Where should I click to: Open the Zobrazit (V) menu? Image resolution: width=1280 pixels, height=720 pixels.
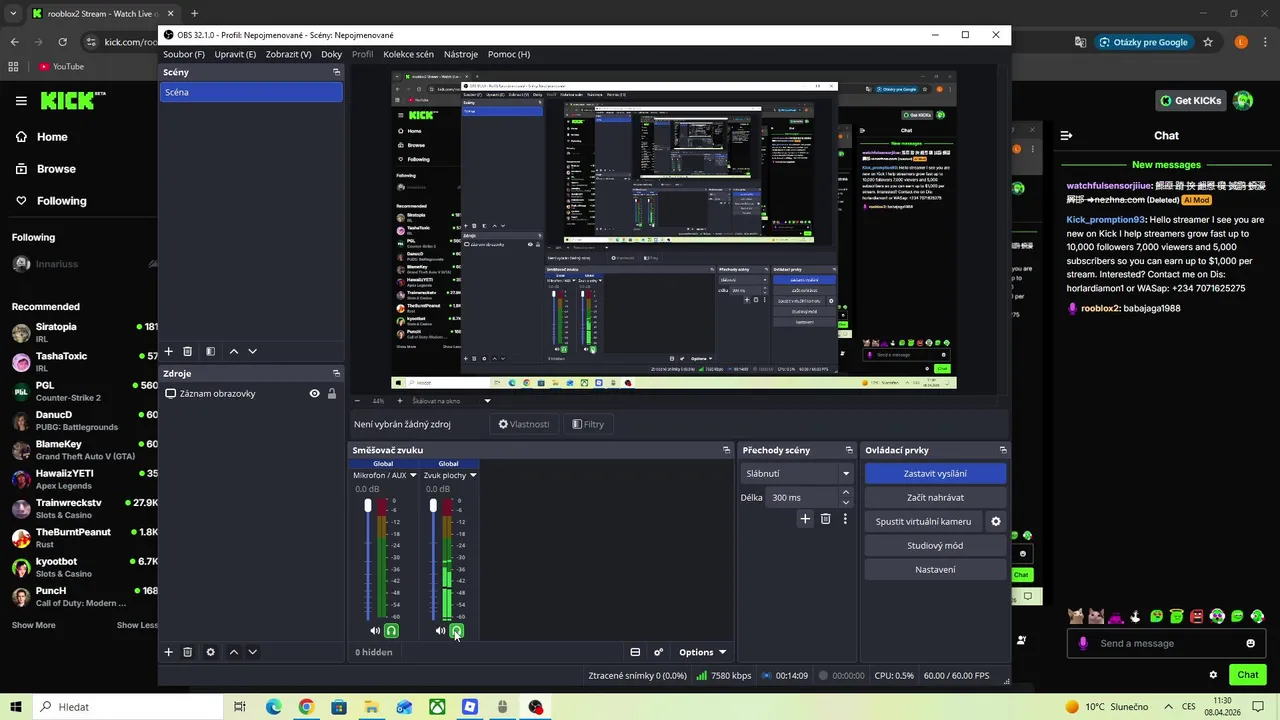289,54
